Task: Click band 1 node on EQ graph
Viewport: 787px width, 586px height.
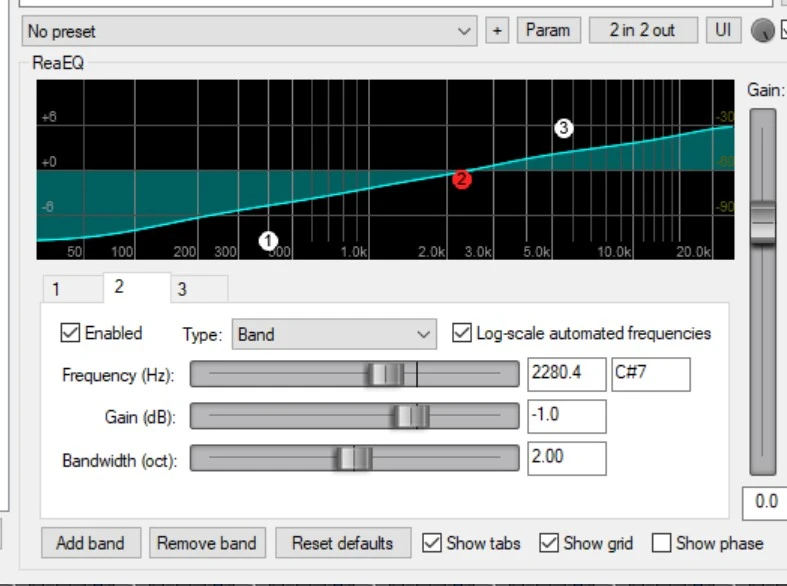Action: point(267,240)
